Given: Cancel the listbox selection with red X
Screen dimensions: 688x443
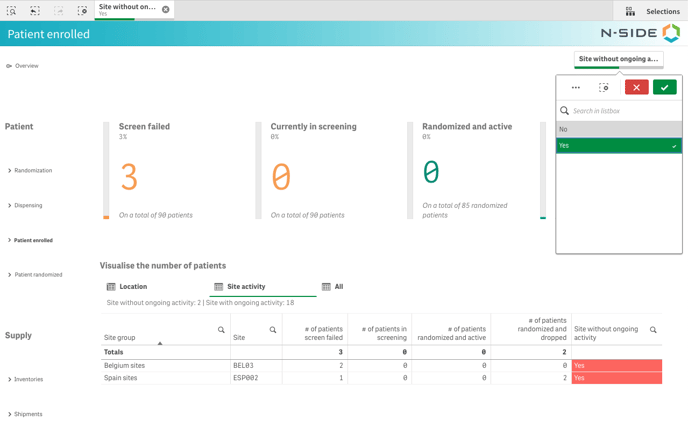Looking at the screenshot, I should (636, 88).
